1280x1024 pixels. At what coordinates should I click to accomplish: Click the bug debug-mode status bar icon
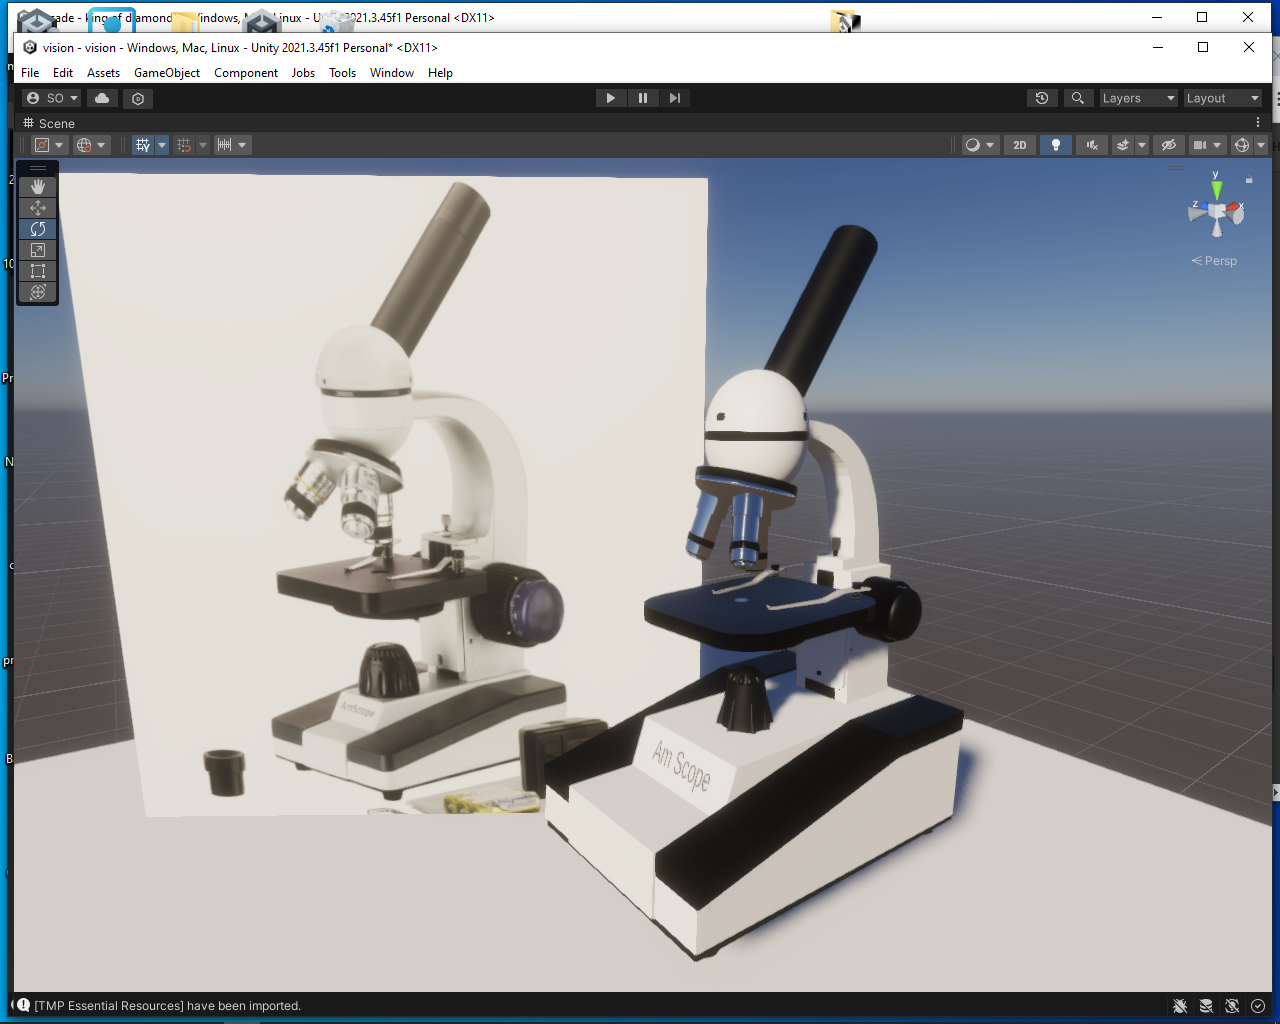(x=1180, y=1006)
